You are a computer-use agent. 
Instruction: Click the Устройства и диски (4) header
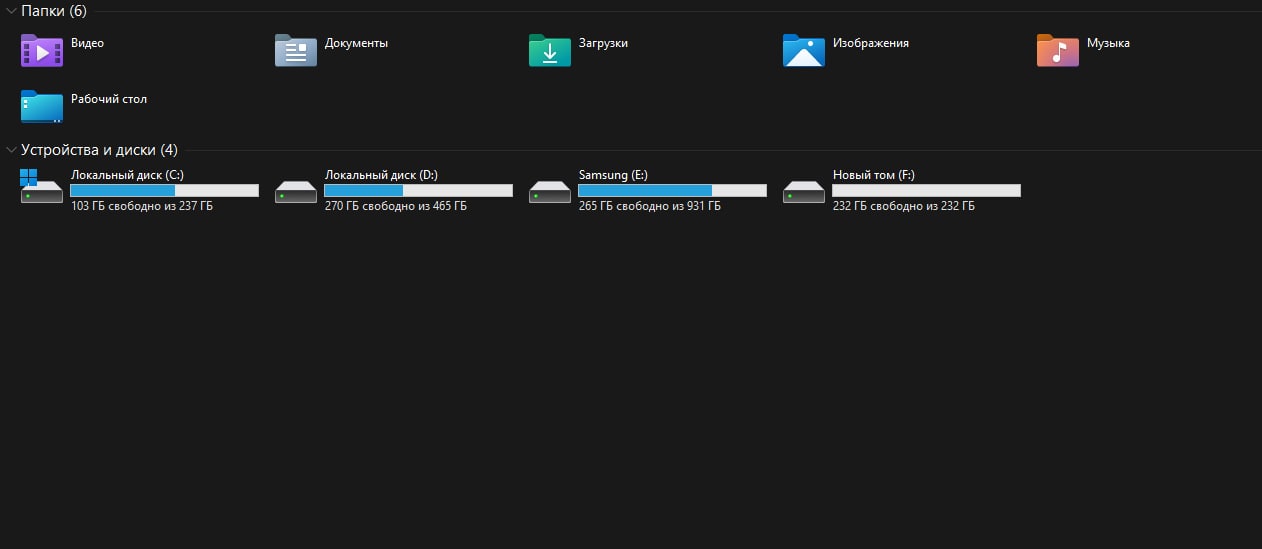pyautogui.click(x=99, y=150)
